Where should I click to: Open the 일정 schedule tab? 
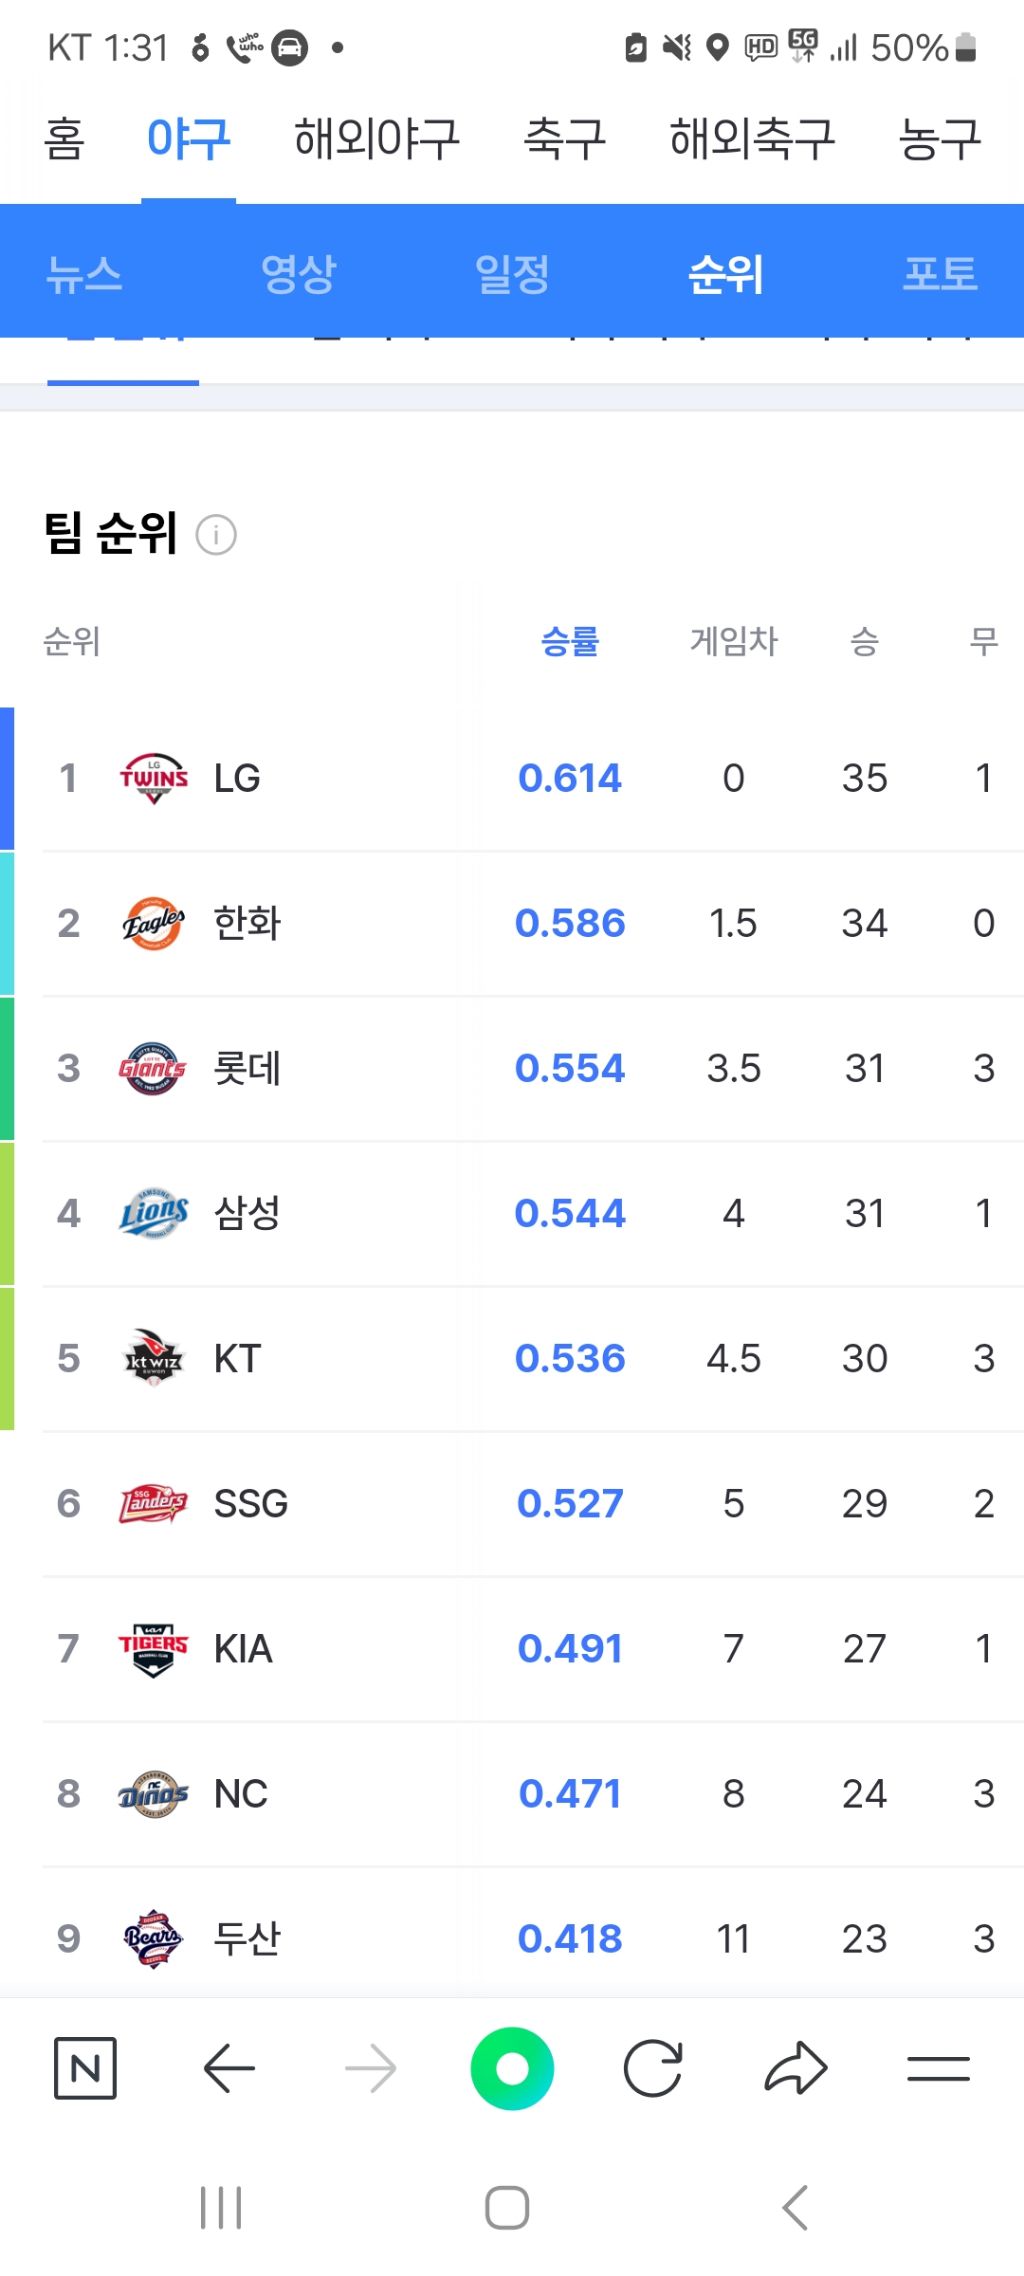512,273
